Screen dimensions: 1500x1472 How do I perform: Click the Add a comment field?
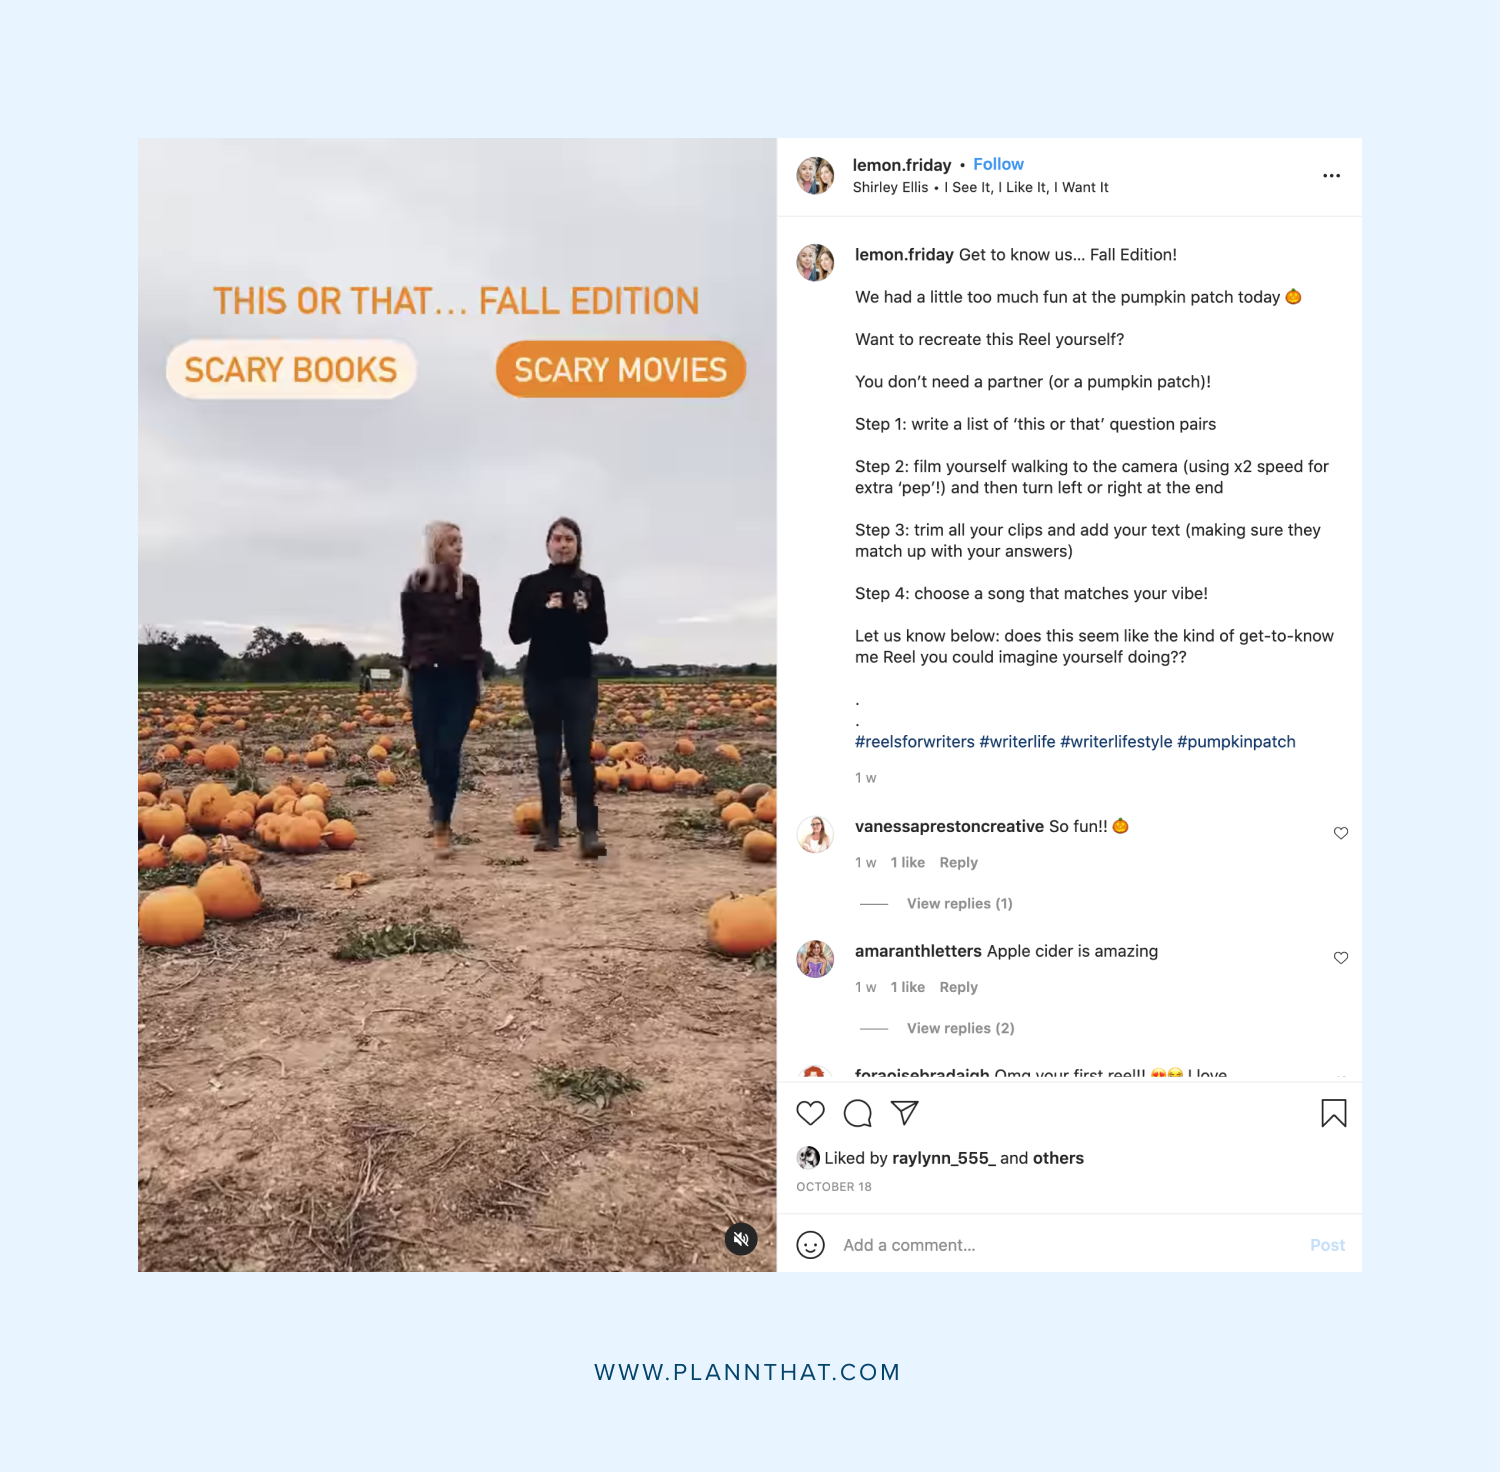(x=1070, y=1245)
